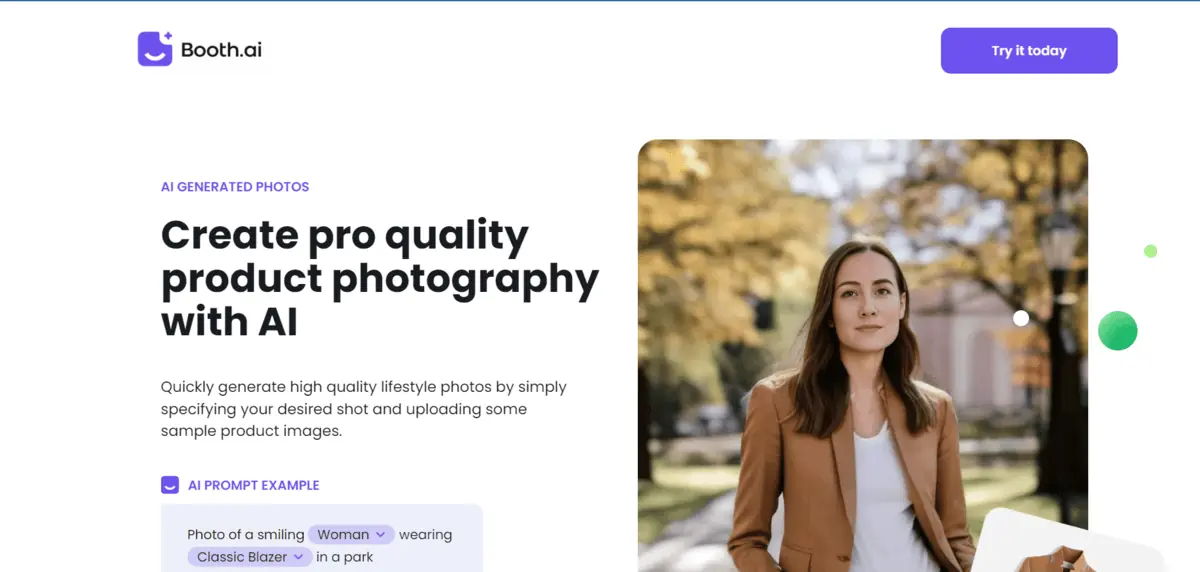Click the "Try it today" button
This screenshot has height=572, width=1200.
pyautogui.click(x=1029, y=51)
